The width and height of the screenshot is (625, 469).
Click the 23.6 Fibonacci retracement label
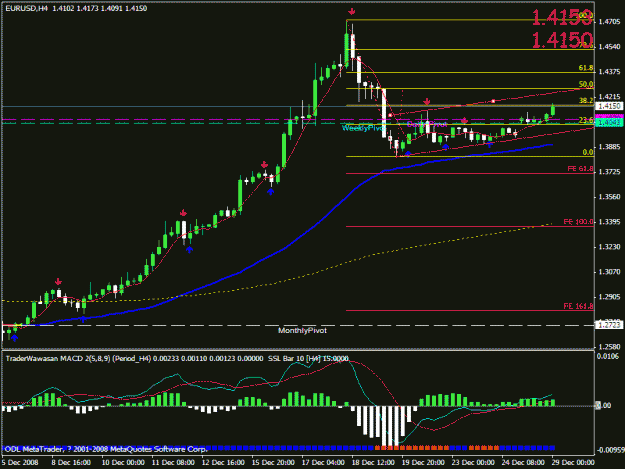coord(586,120)
